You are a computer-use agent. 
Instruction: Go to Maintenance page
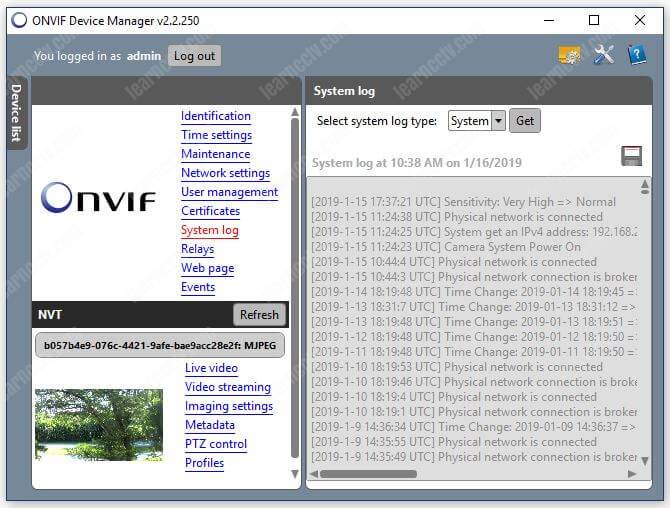216,154
